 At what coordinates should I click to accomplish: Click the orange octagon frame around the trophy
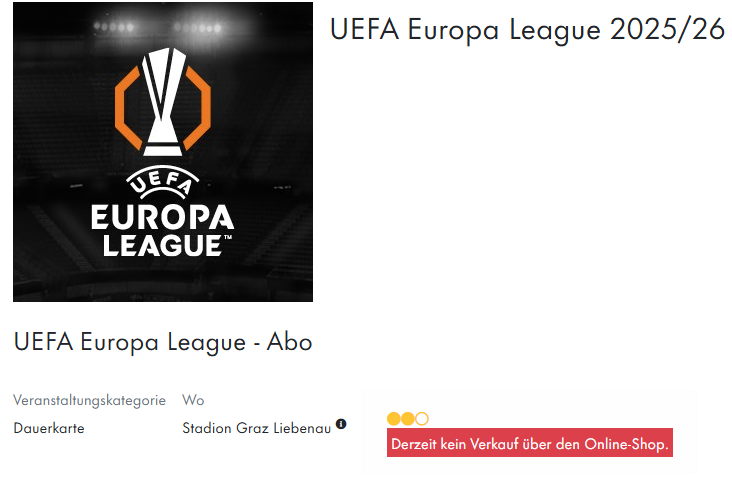[x=162, y=108]
